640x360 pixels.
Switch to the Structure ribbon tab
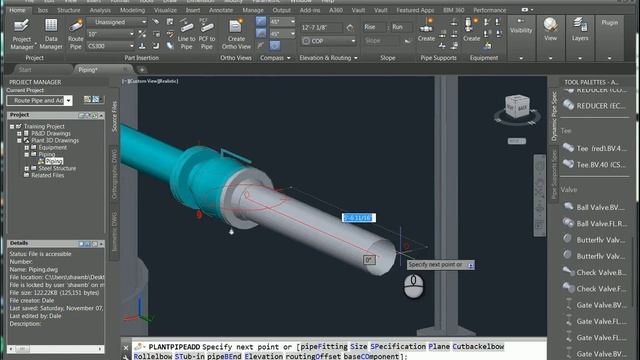click(x=69, y=10)
